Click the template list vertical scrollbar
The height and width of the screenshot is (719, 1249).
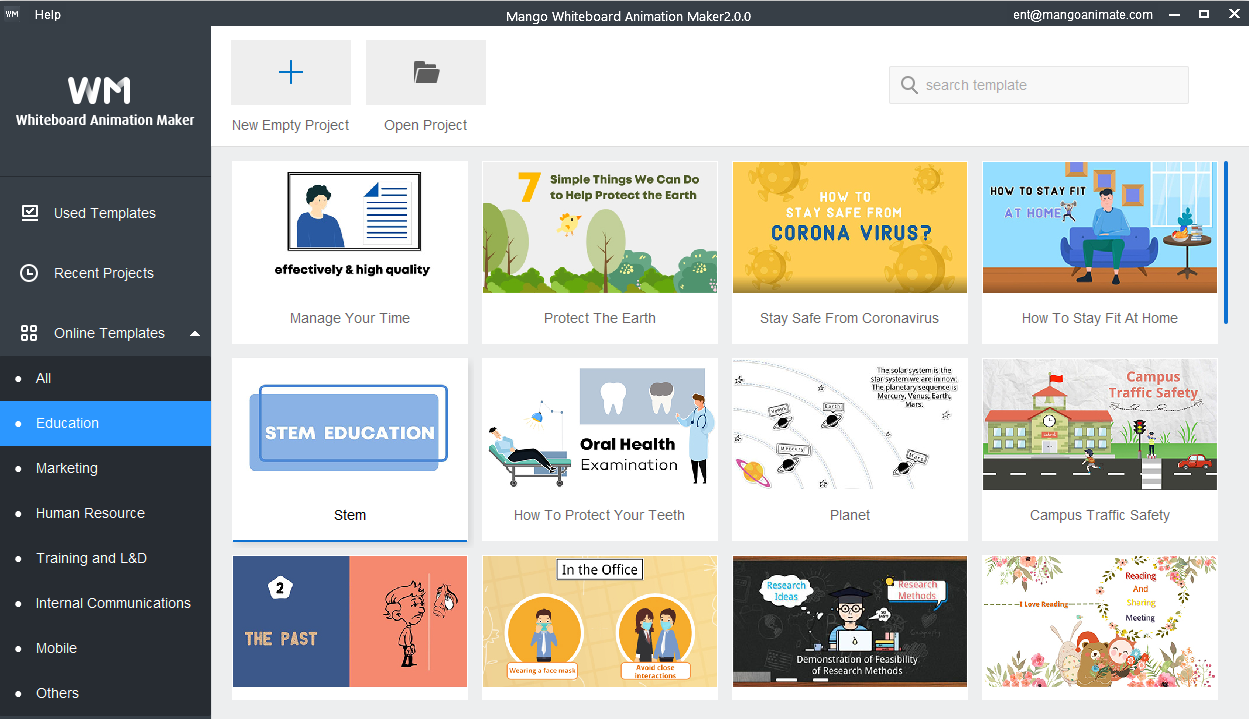1226,242
